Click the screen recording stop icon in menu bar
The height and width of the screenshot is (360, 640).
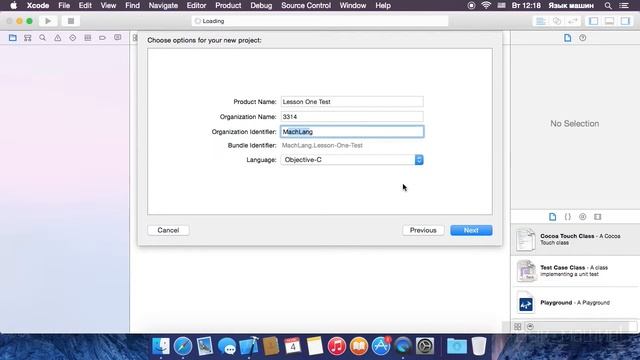[471, 6]
